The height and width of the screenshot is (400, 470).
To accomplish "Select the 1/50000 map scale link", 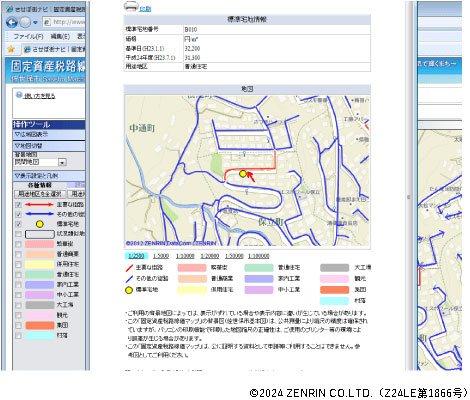I will point(234,256).
